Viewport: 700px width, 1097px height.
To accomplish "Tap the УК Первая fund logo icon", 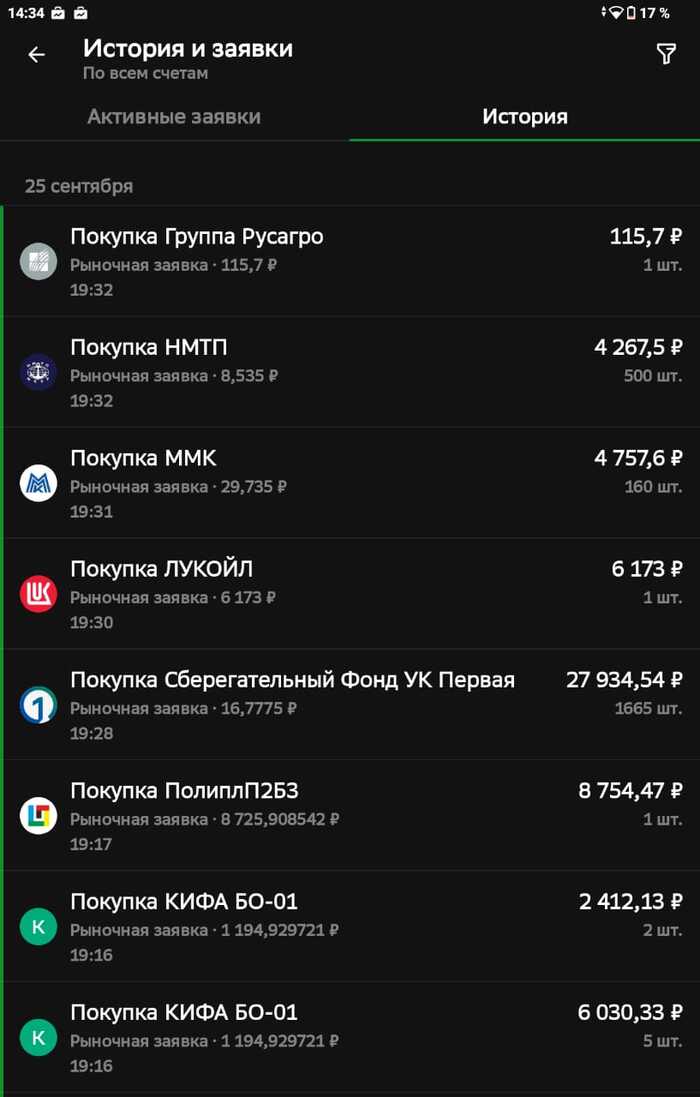I will (39, 705).
